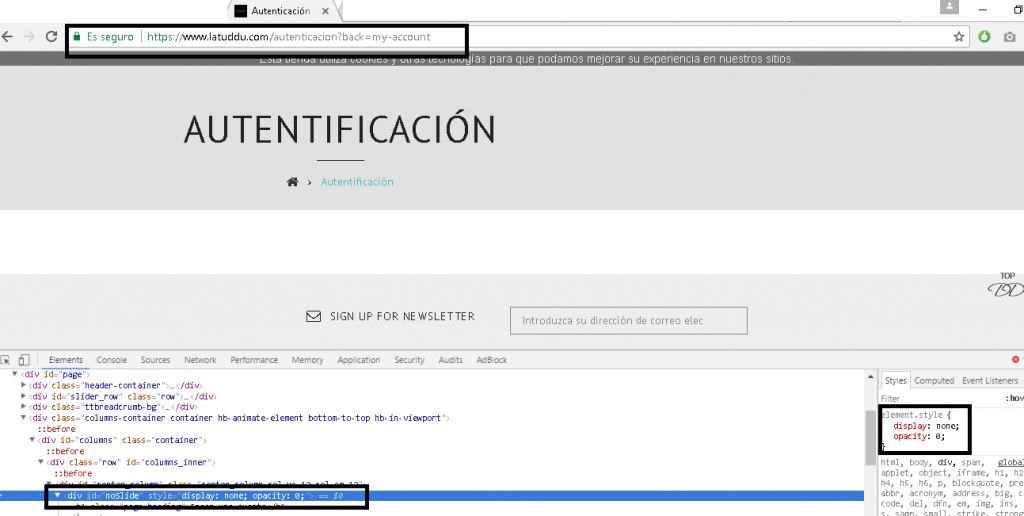This screenshot has width=1024, height=516.
Task: Click the camera extension icon
Action: (1009, 37)
